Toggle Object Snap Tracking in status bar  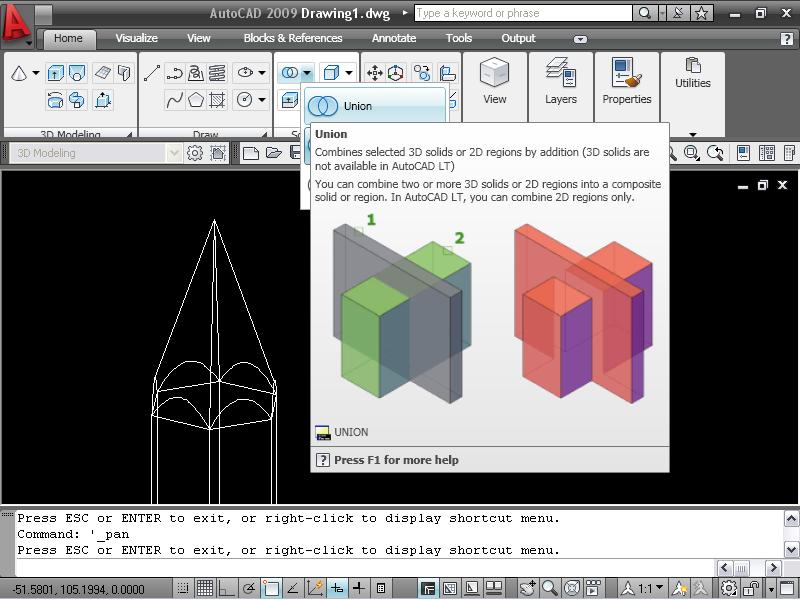293,588
